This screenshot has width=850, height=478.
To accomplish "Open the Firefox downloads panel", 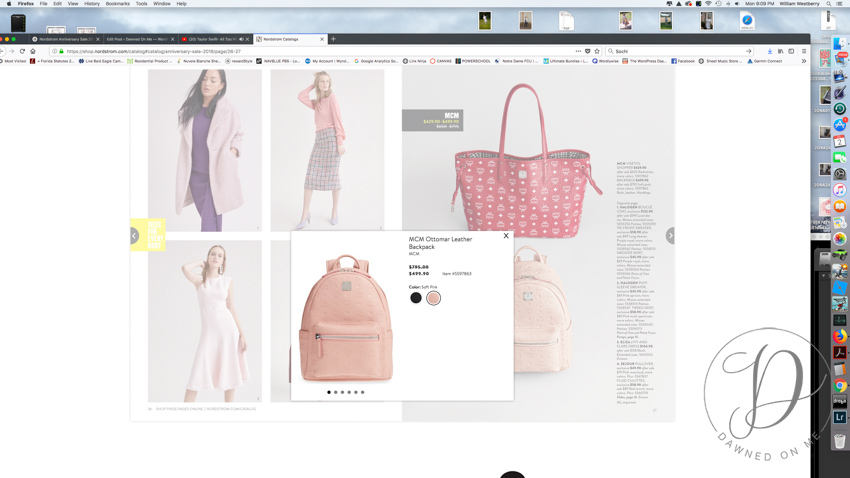I will 770,51.
